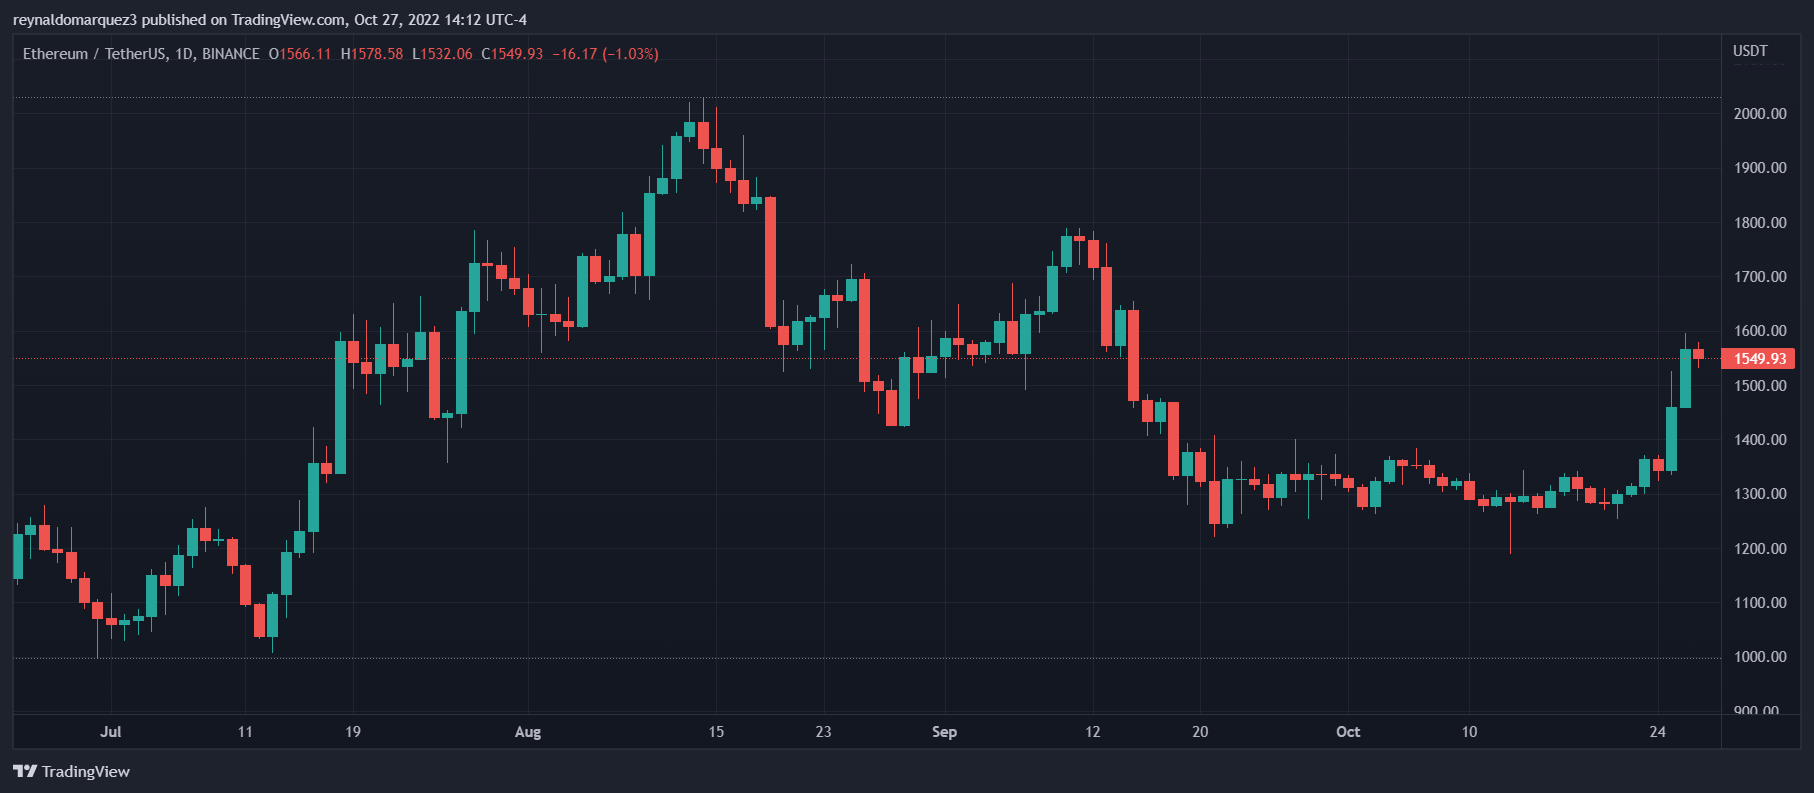This screenshot has height=793, width=1814.
Task: Click the 2000.00 price axis label
Action: point(1759,114)
